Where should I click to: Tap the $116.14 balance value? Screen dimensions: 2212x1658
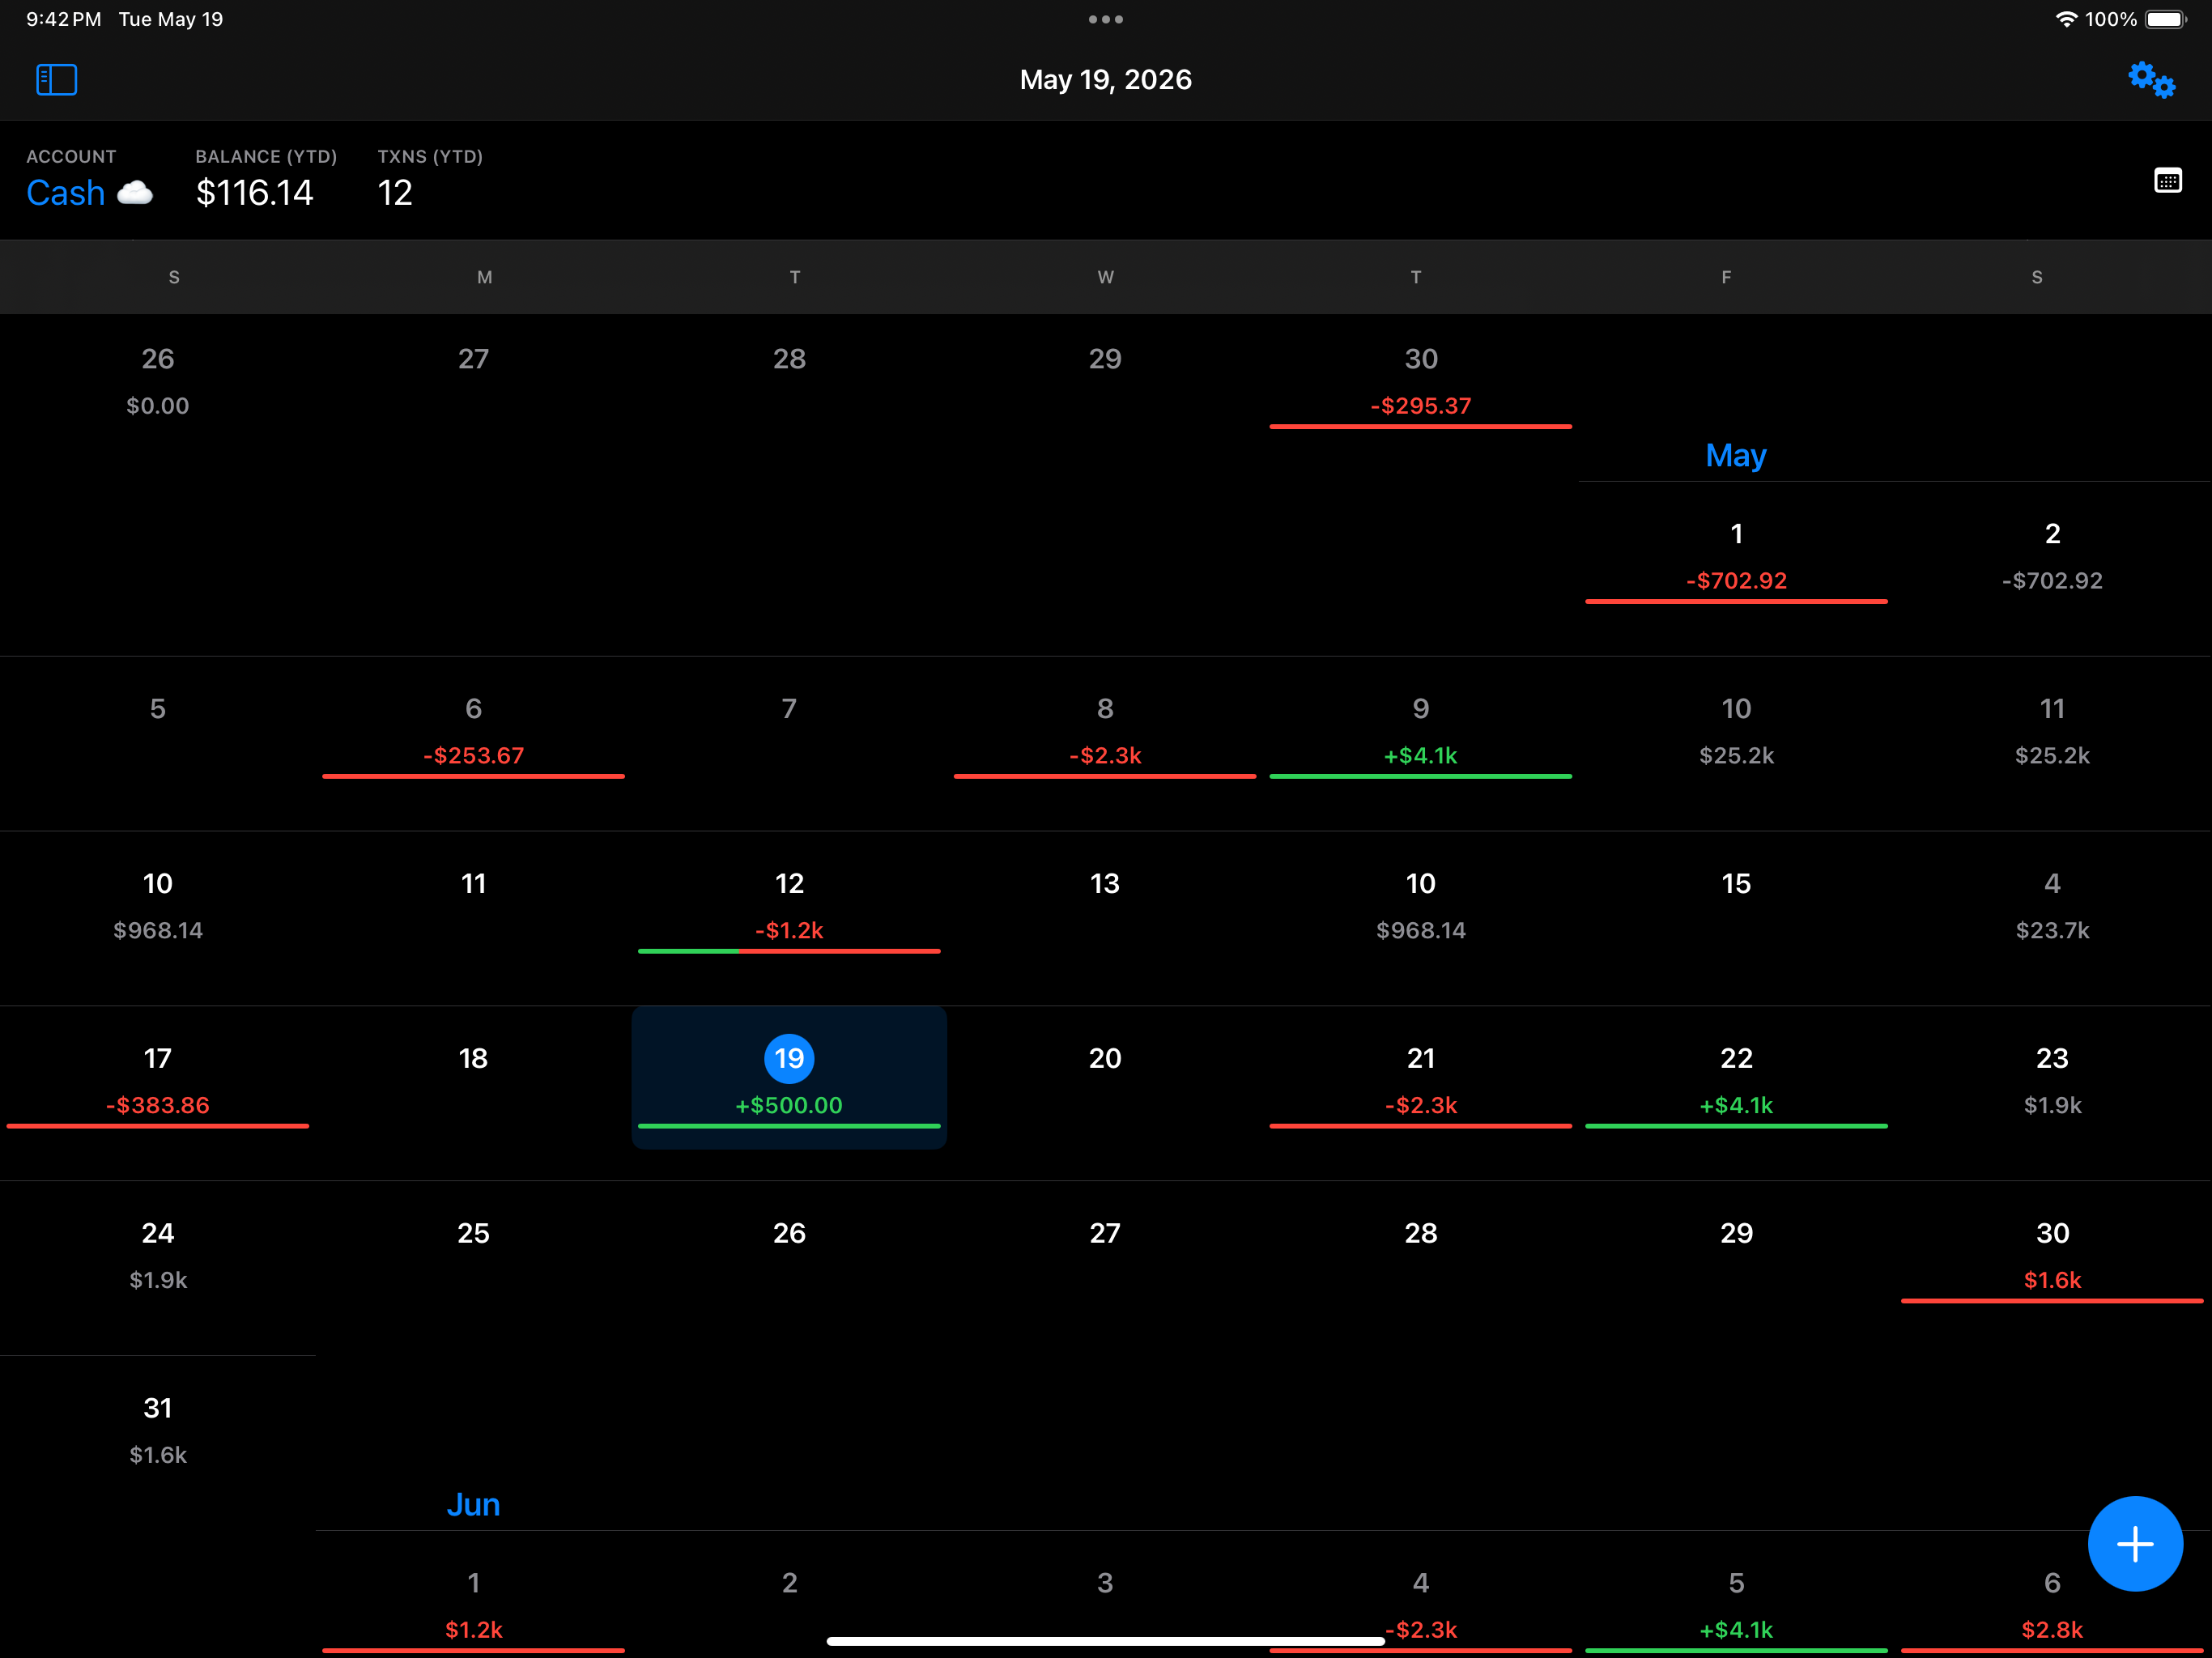click(x=254, y=193)
